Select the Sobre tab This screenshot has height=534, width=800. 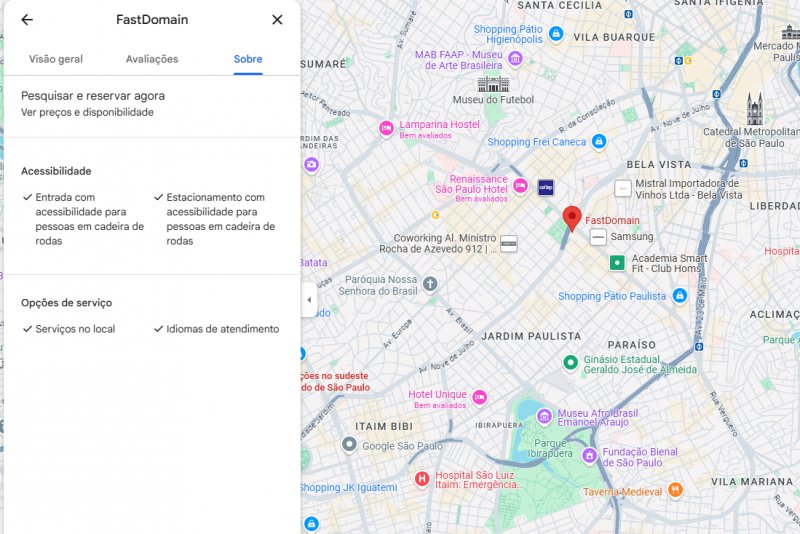248,59
